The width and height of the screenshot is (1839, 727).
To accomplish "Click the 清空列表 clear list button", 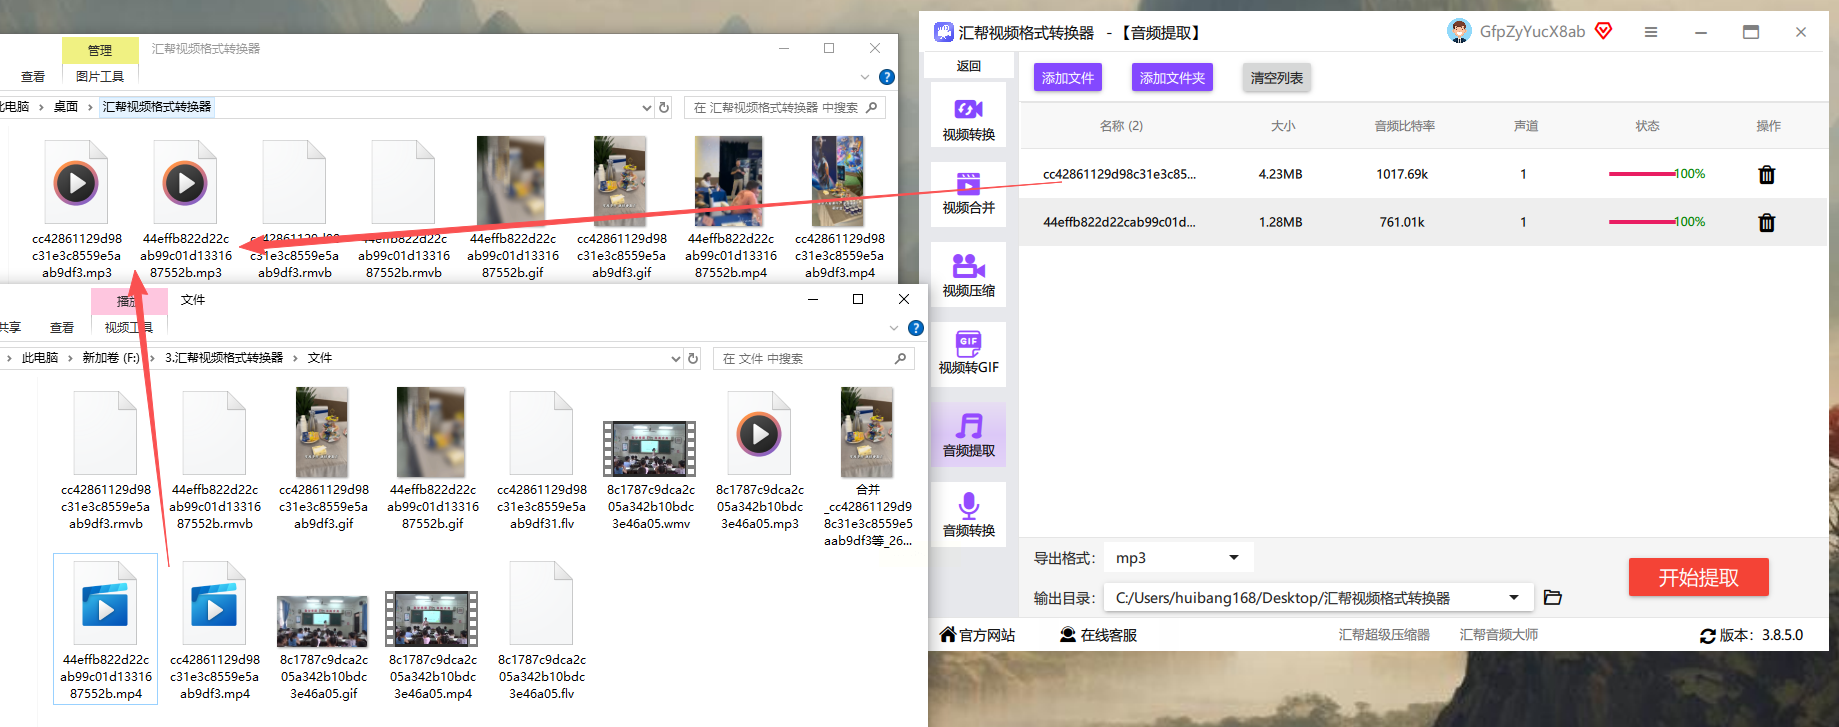I will (1276, 78).
